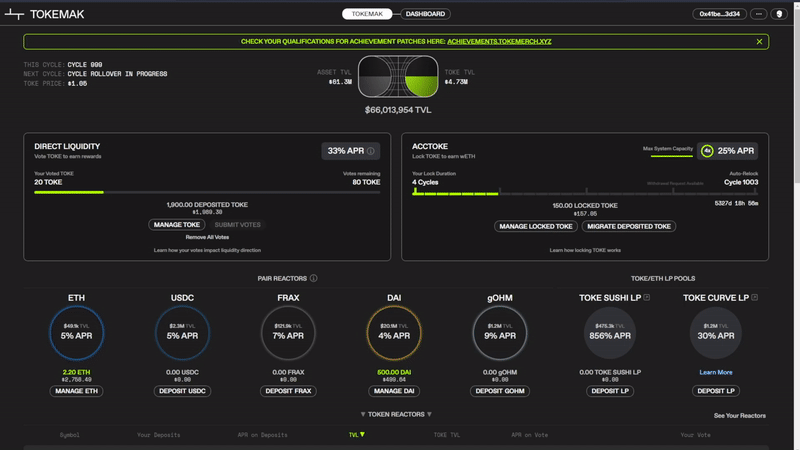Click the 2.20 ETH balance text
The image size is (800, 450).
[77, 372]
